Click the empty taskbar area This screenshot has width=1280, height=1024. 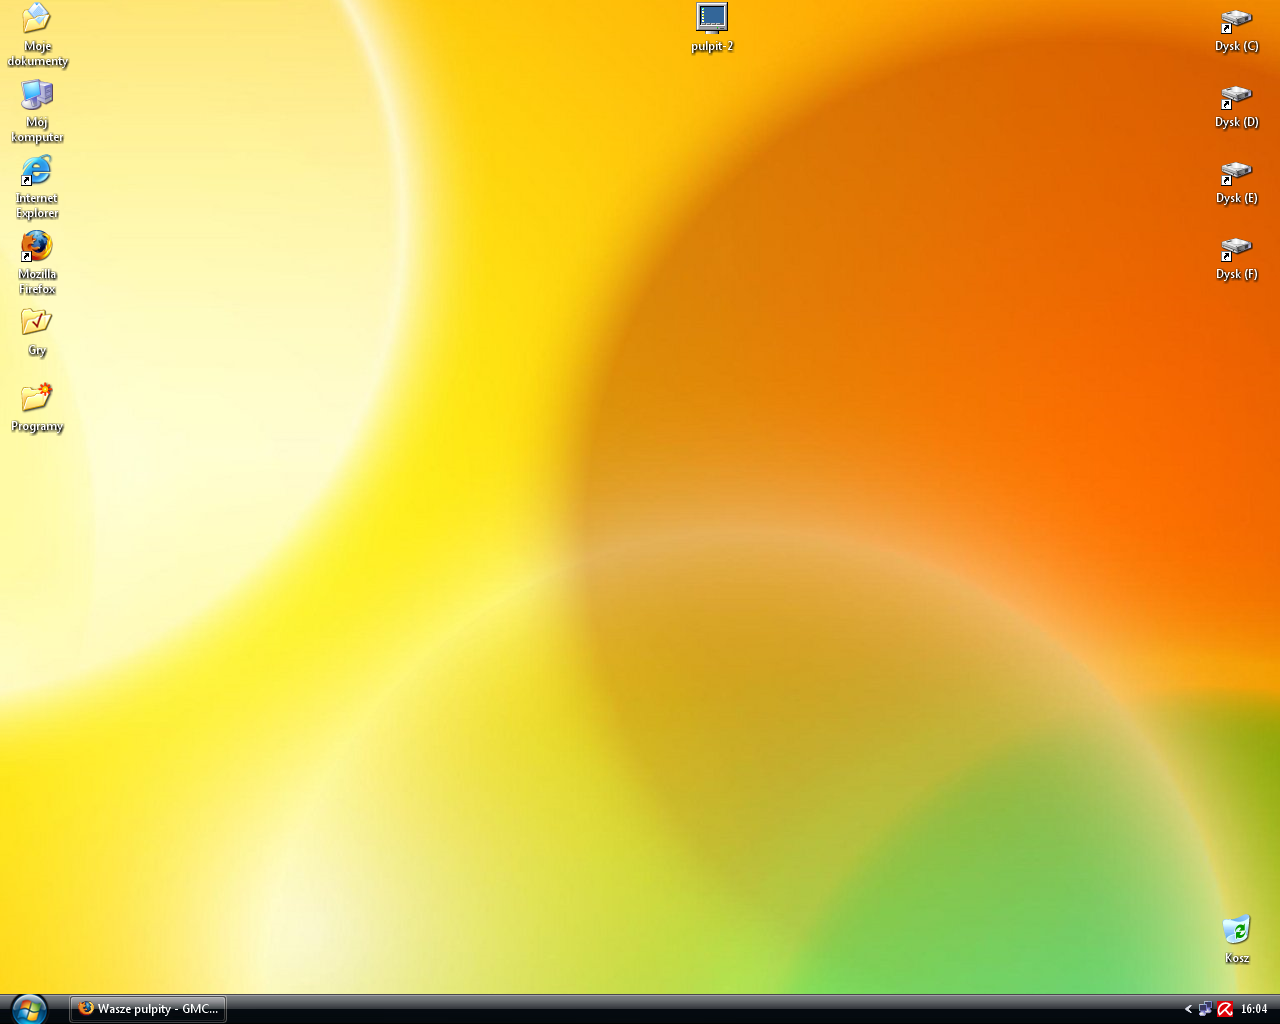click(x=700, y=1009)
